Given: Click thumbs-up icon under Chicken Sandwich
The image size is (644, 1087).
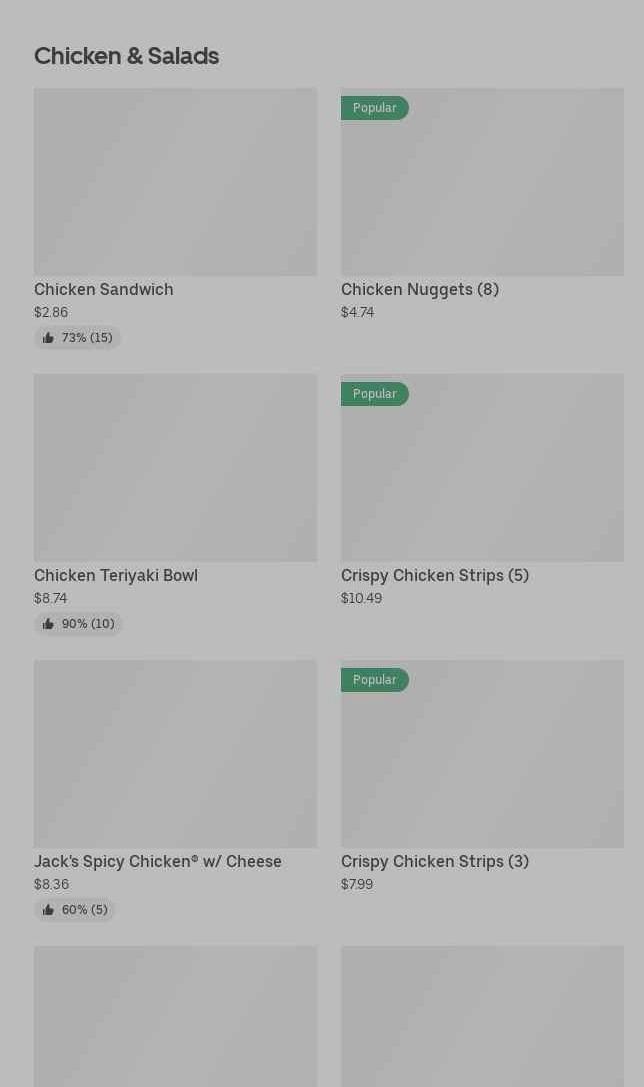Looking at the screenshot, I should click(48, 338).
